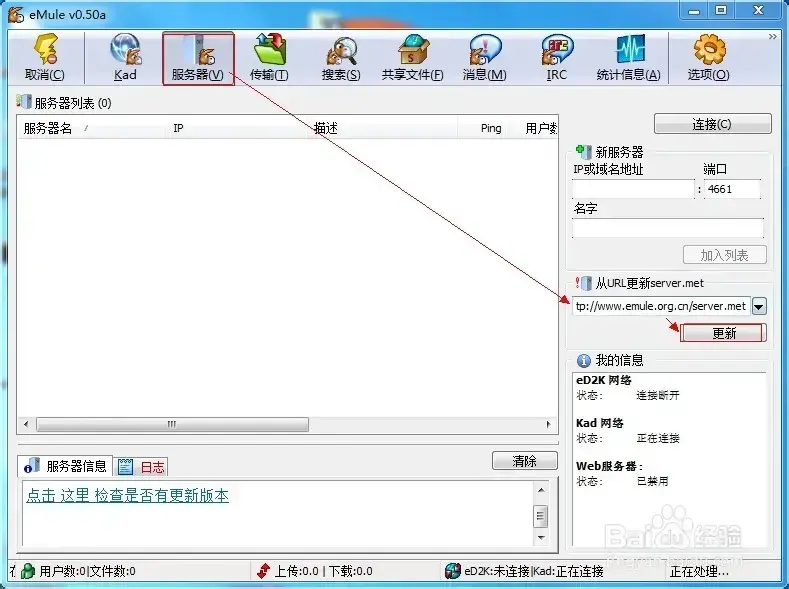The width and height of the screenshot is (789, 589).
Task: Open the 共享文件 (Shared Files) toolbar icon
Action: coord(413,57)
